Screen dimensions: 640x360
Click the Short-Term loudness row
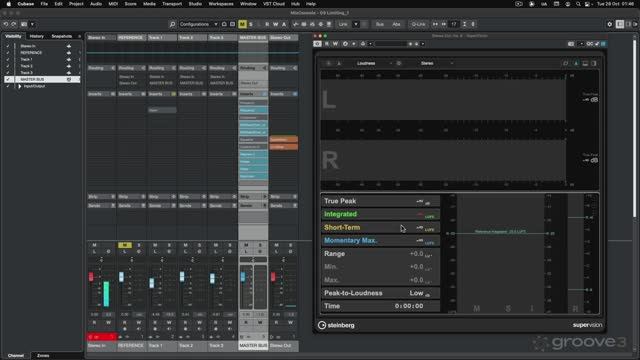(x=380, y=227)
